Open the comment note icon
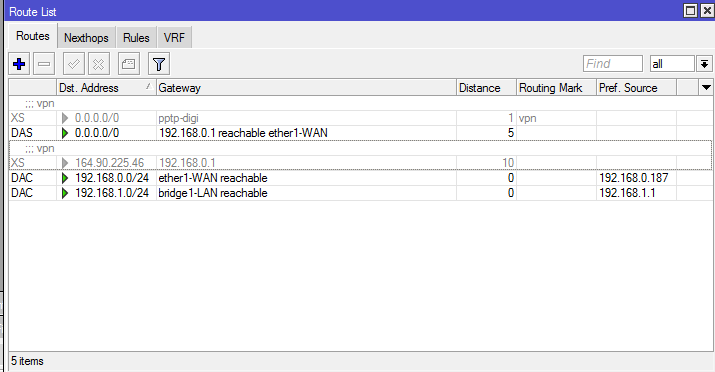The image size is (715, 372). (129, 64)
